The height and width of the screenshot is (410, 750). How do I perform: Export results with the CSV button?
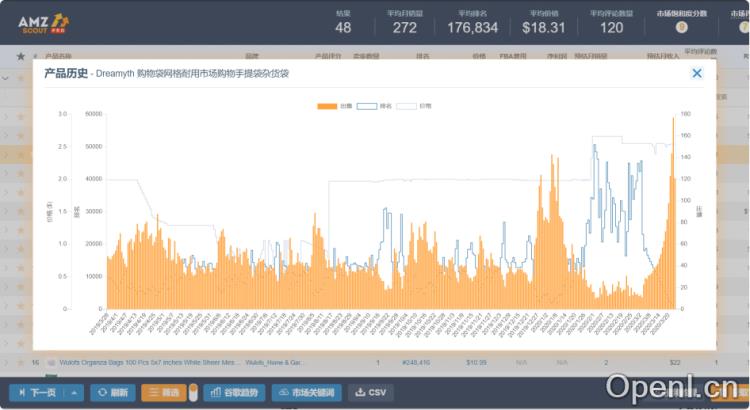point(370,392)
